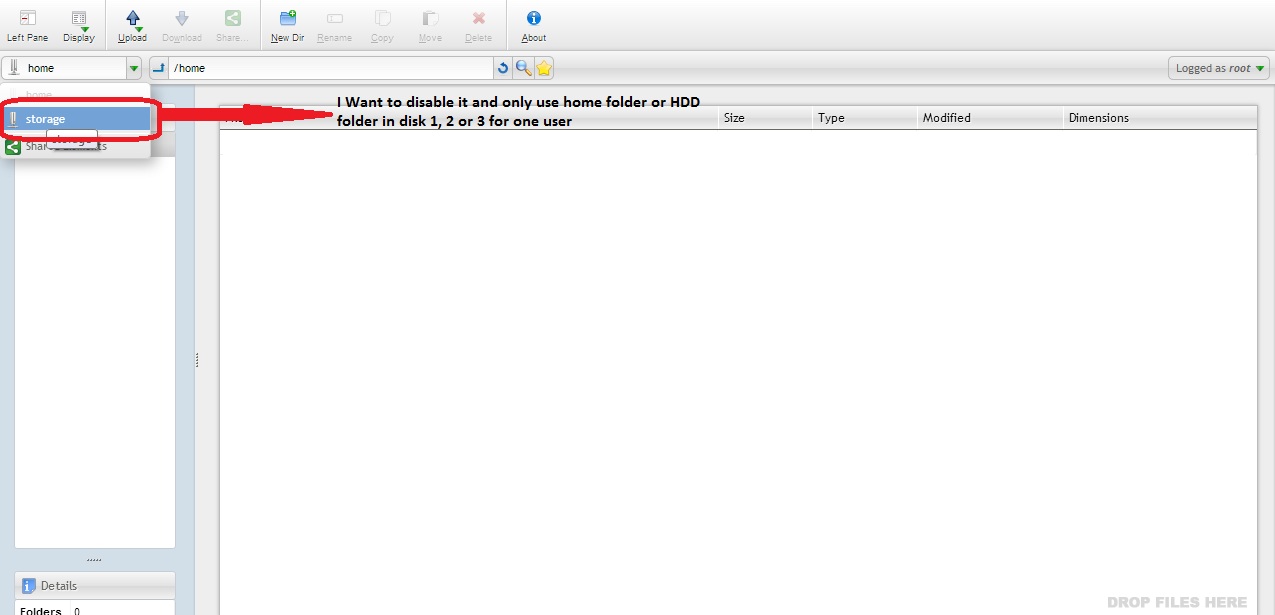Refresh the current folder listing
This screenshot has width=1275, height=615.
tap(502, 68)
